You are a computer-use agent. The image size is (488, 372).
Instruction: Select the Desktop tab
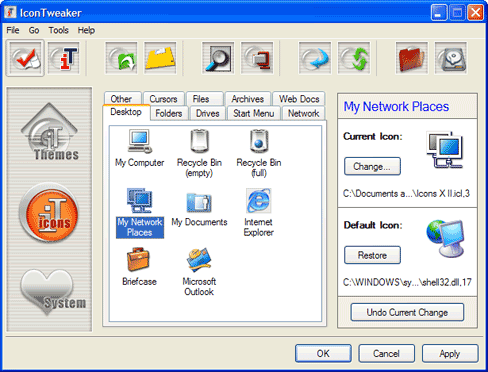[x=126, y=112]
